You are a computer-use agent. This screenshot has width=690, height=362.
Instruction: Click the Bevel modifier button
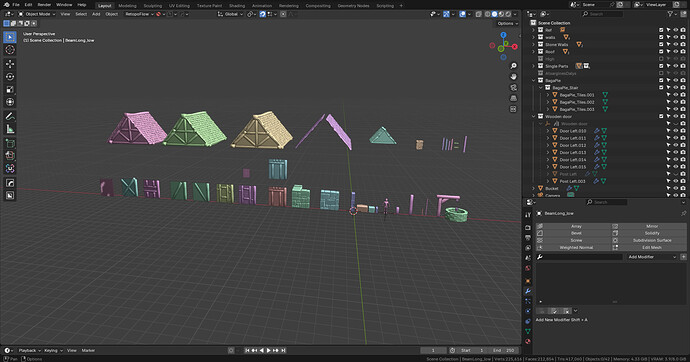pos(573,233)
